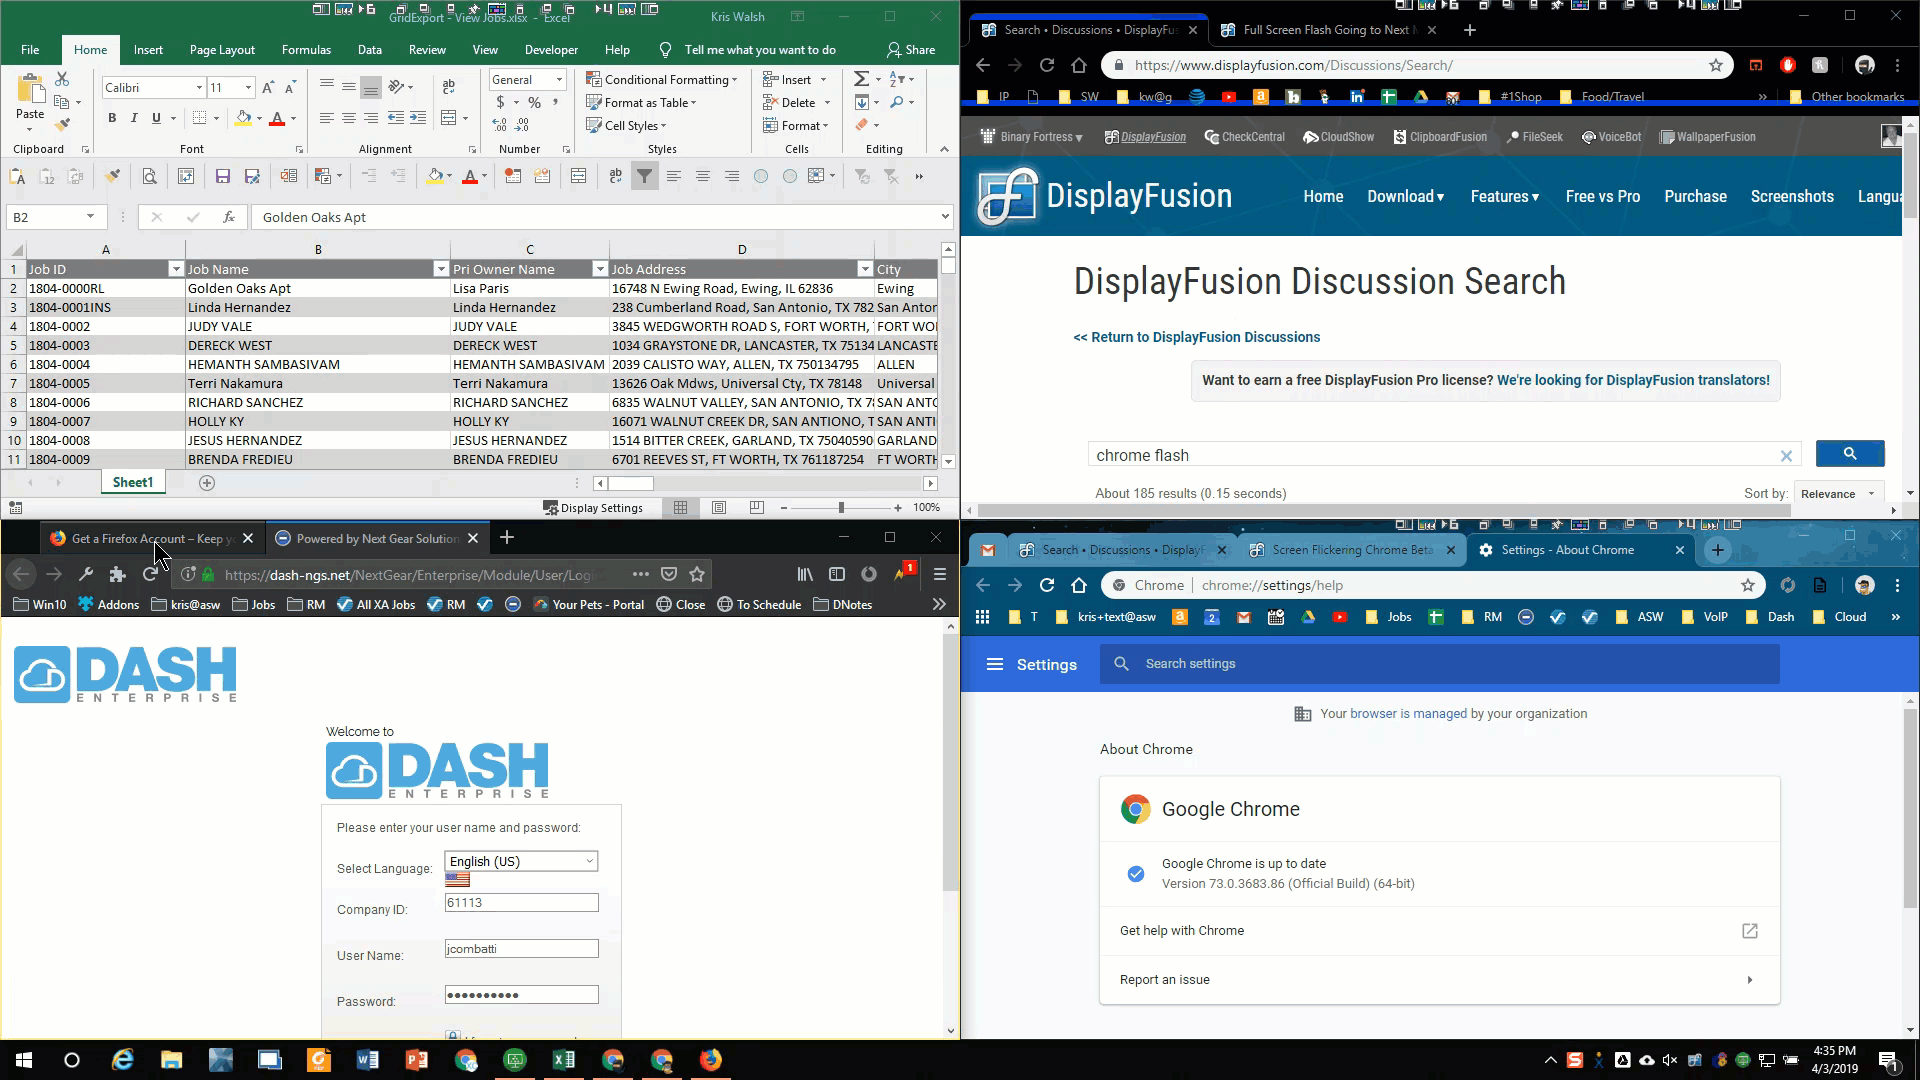Click the blue DisplayFusion search magnifier button
Image resolution: width=1920 pixels, height=1080 pixels.
coord(1849,454)
